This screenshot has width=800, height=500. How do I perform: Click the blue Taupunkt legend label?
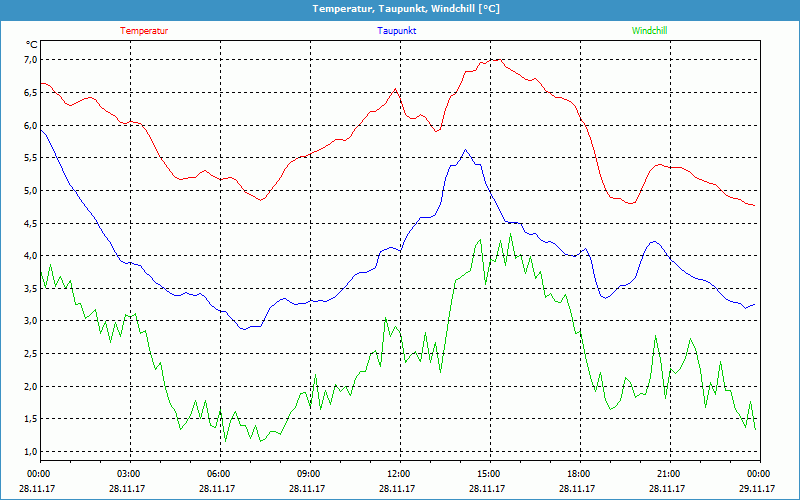point(397,31)
